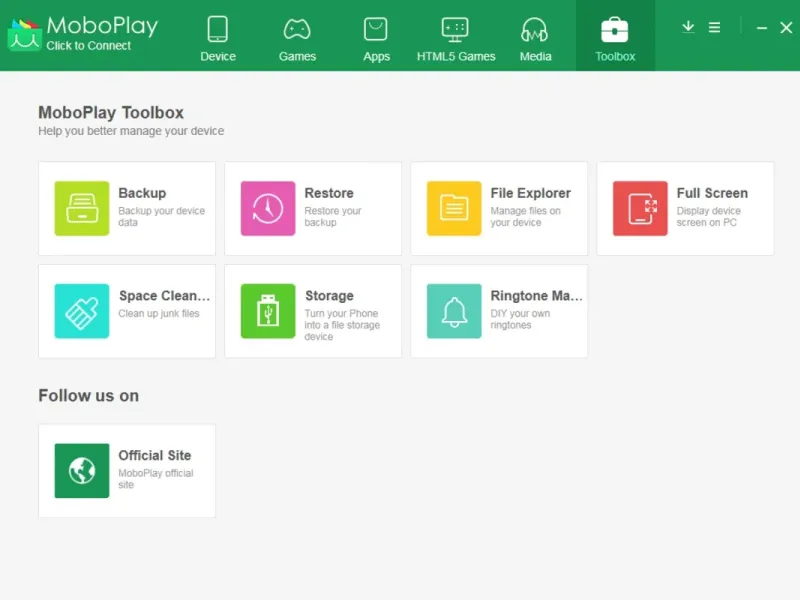Click 'Backup your device data' description

pos(161,216)
